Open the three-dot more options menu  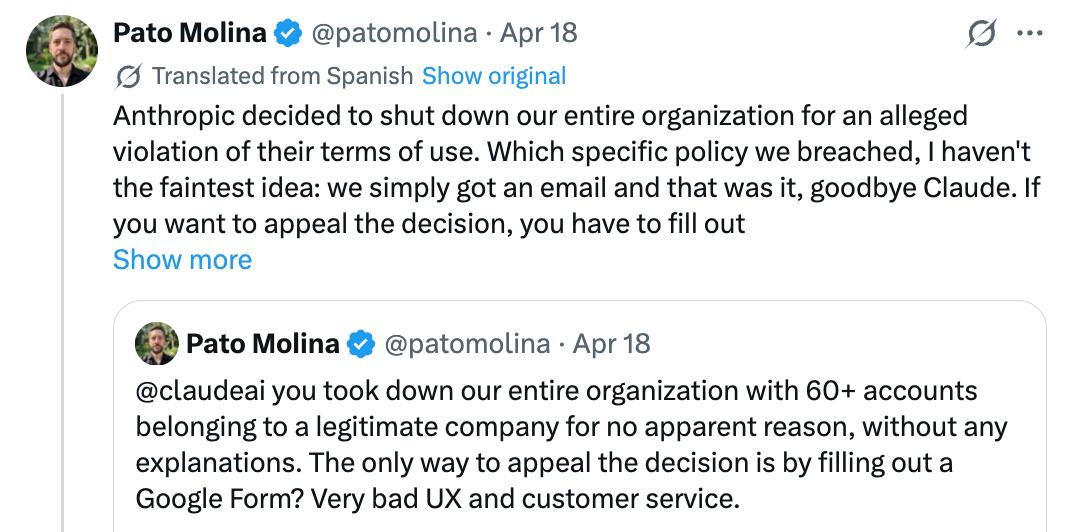(1029, 33)
